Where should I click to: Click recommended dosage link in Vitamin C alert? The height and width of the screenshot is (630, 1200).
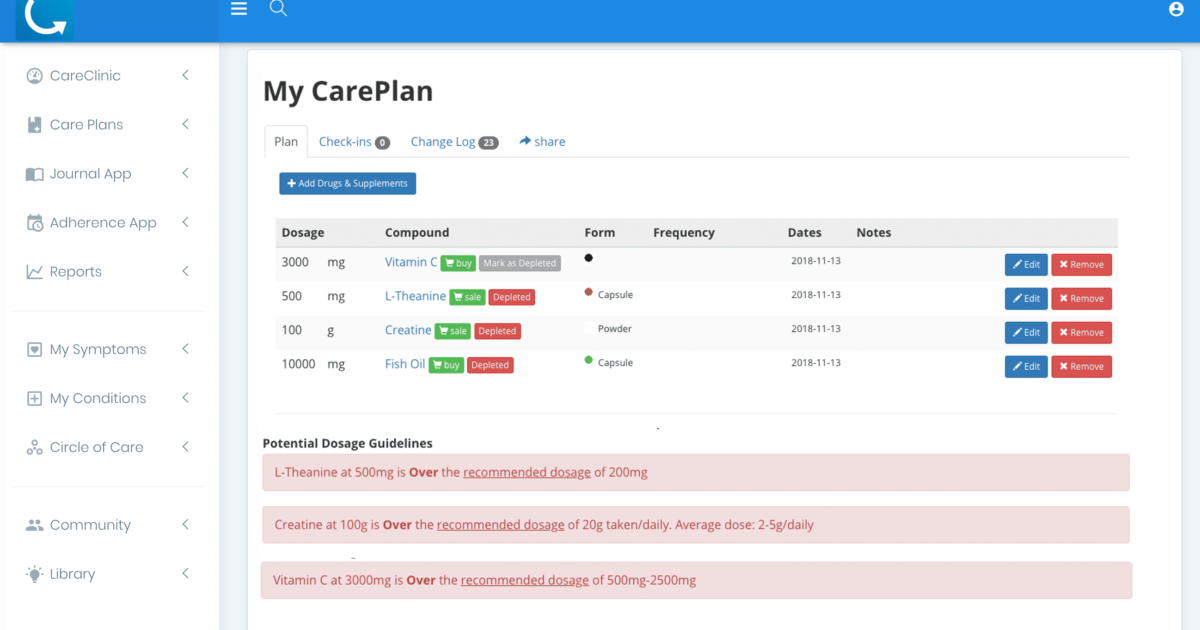pyautogui.click(x=525, y=580)
